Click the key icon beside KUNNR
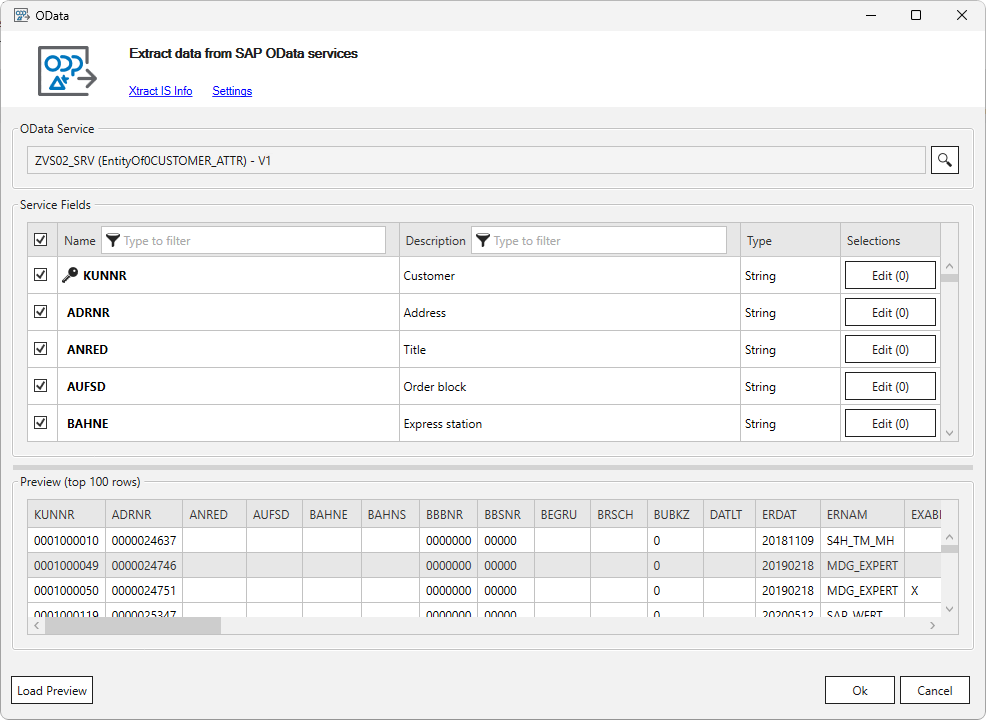This screenshot has height=720, width=986. [68, 274]
